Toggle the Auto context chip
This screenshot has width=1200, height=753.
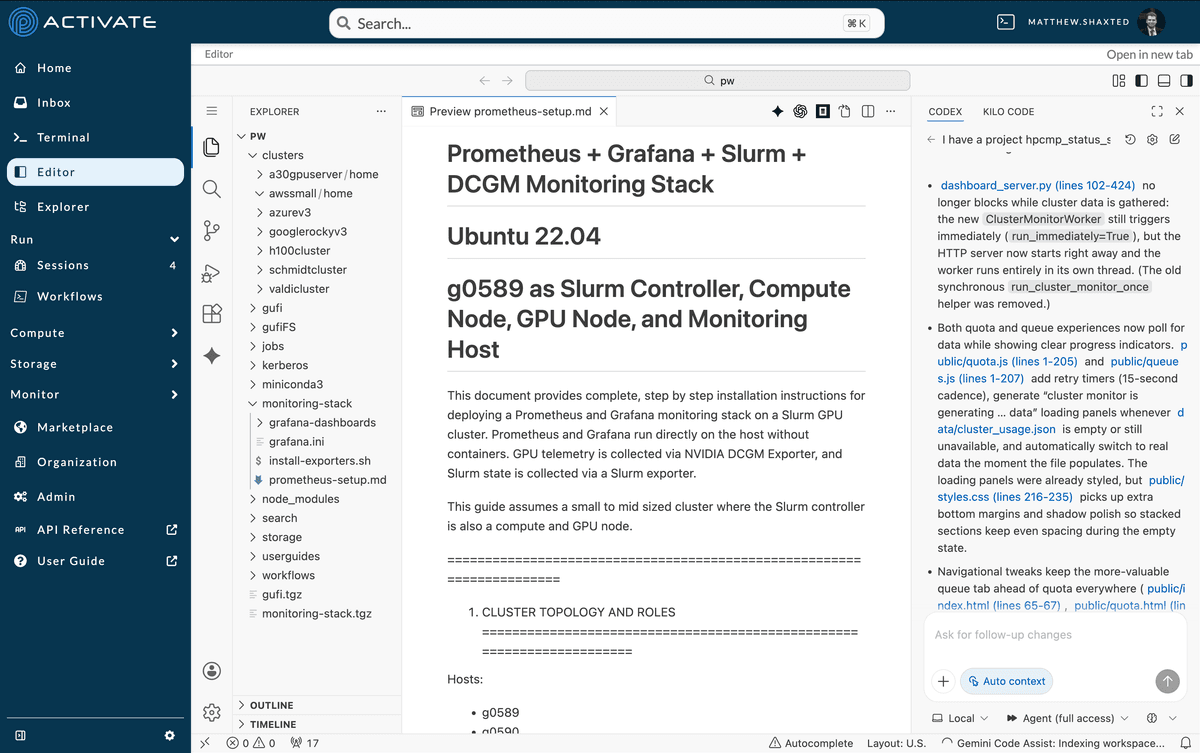[x=1006, y=681]
